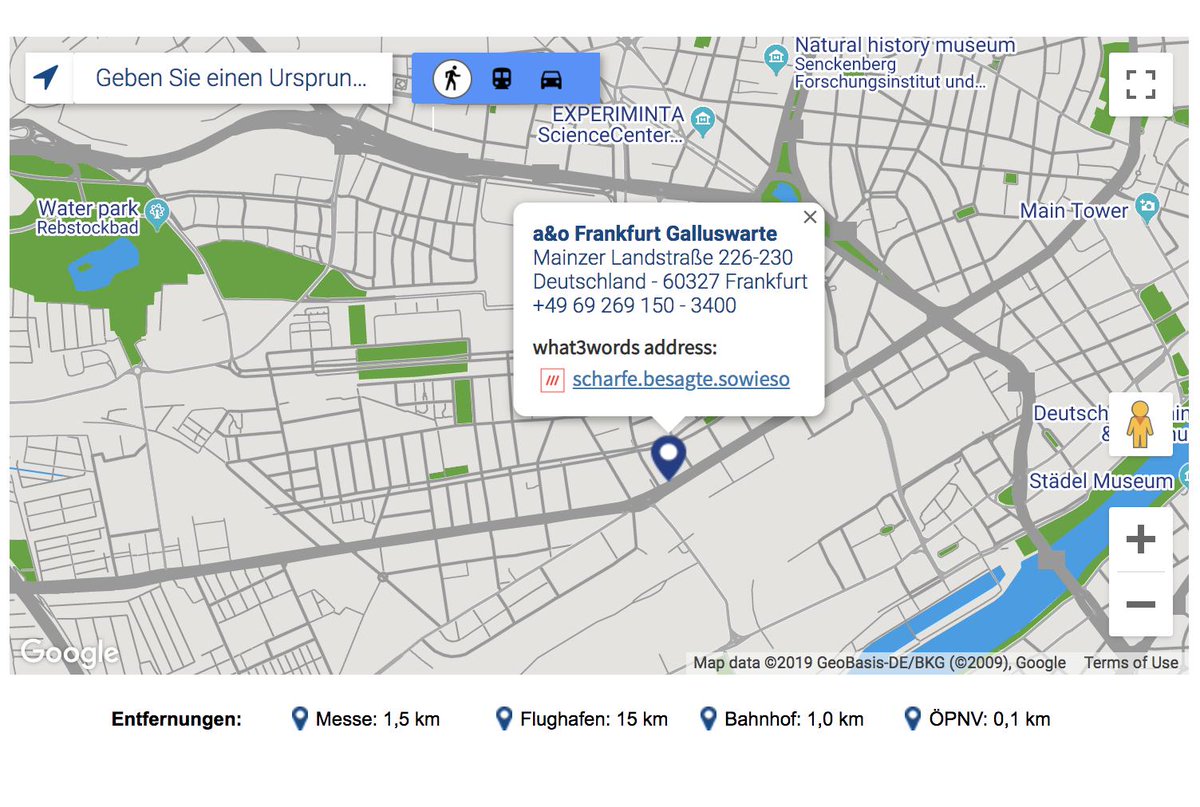Open scharfe.besagte.sowieso what3words link

click(x=681, y=380)
